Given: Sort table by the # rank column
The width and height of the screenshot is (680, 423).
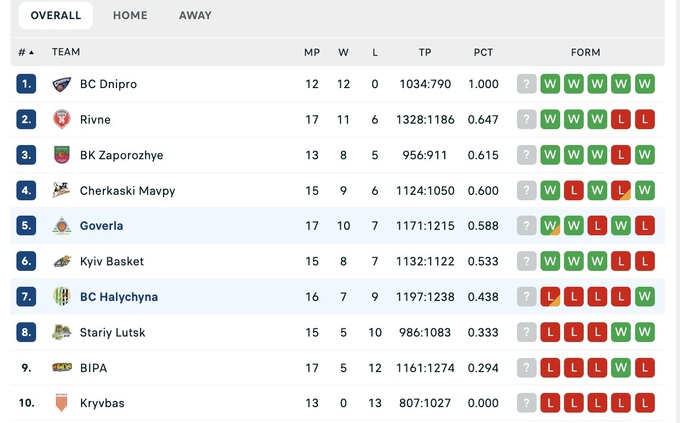Looking at the screenshot, I should point(26,52).
